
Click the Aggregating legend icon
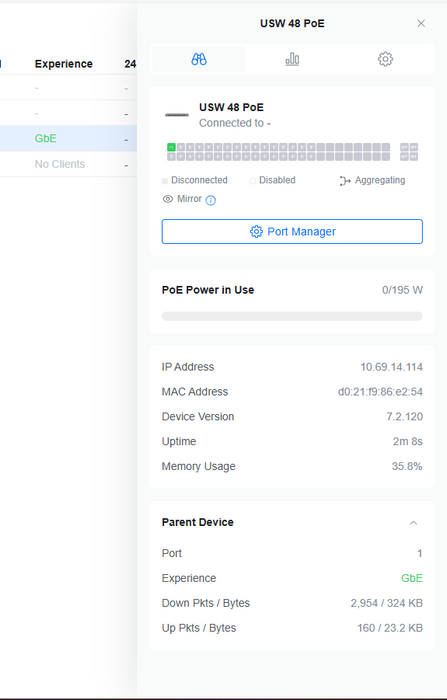tap(345, 181)
